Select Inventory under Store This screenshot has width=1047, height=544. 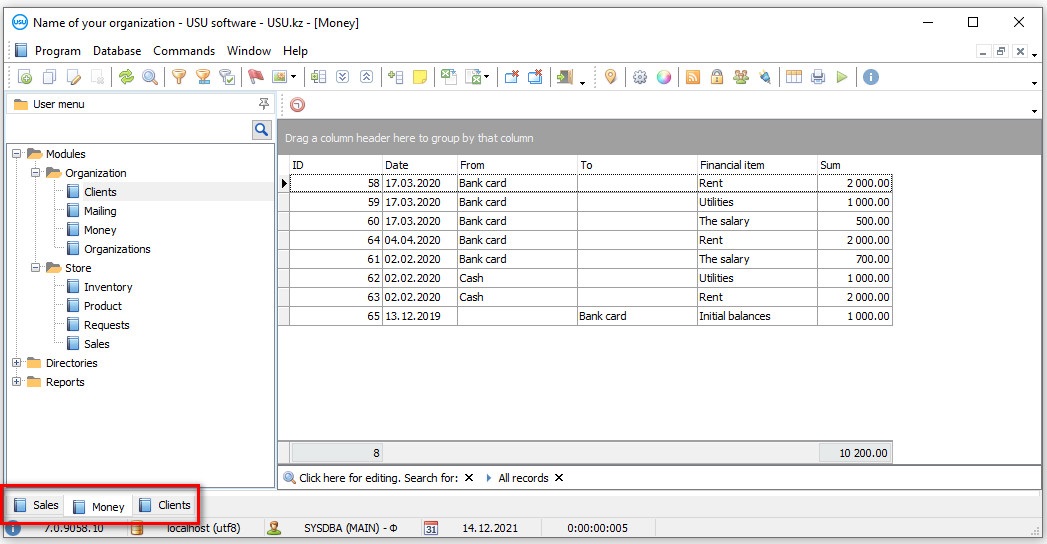(108, 287)
